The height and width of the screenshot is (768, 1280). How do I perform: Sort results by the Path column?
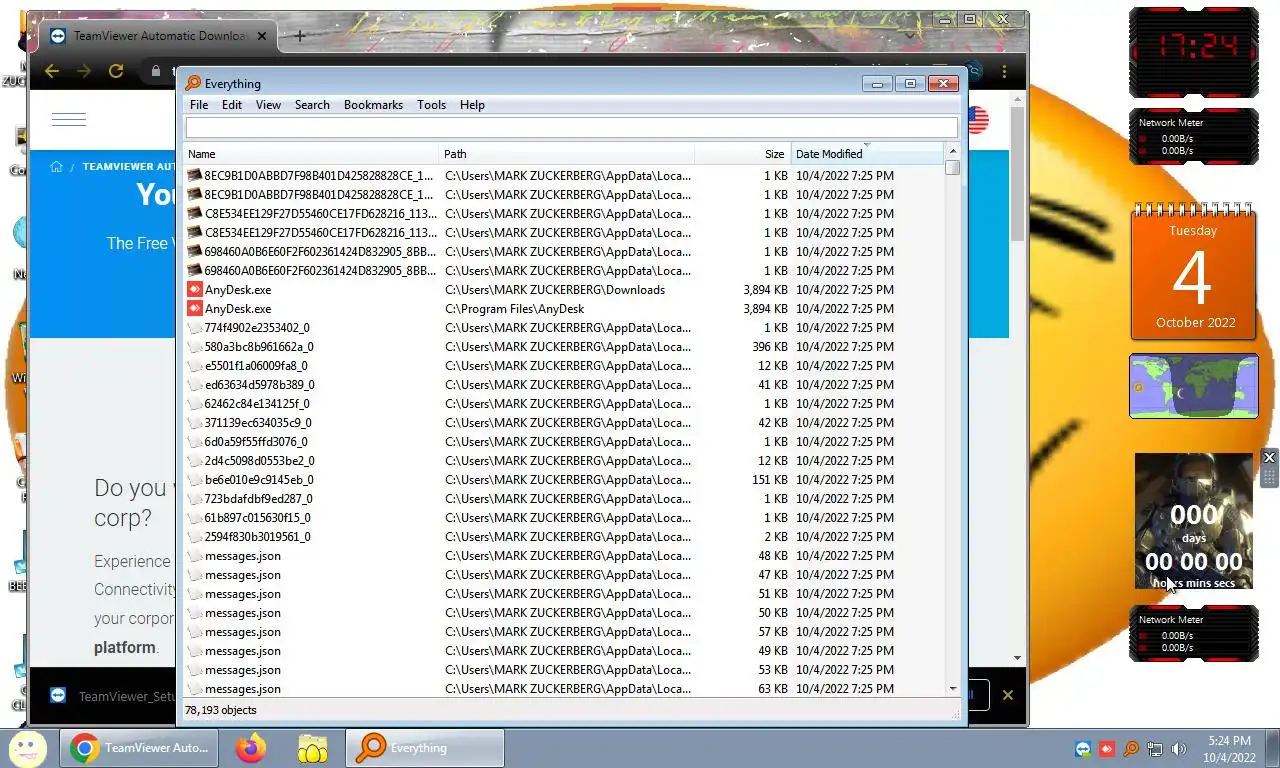(566, 154)
